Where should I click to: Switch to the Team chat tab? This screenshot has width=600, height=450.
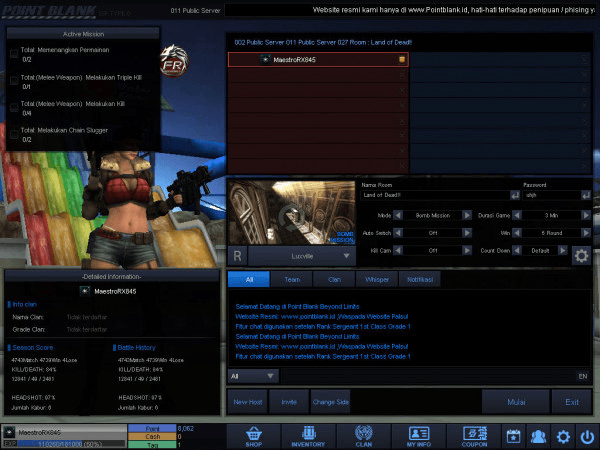tap(292, 279)
